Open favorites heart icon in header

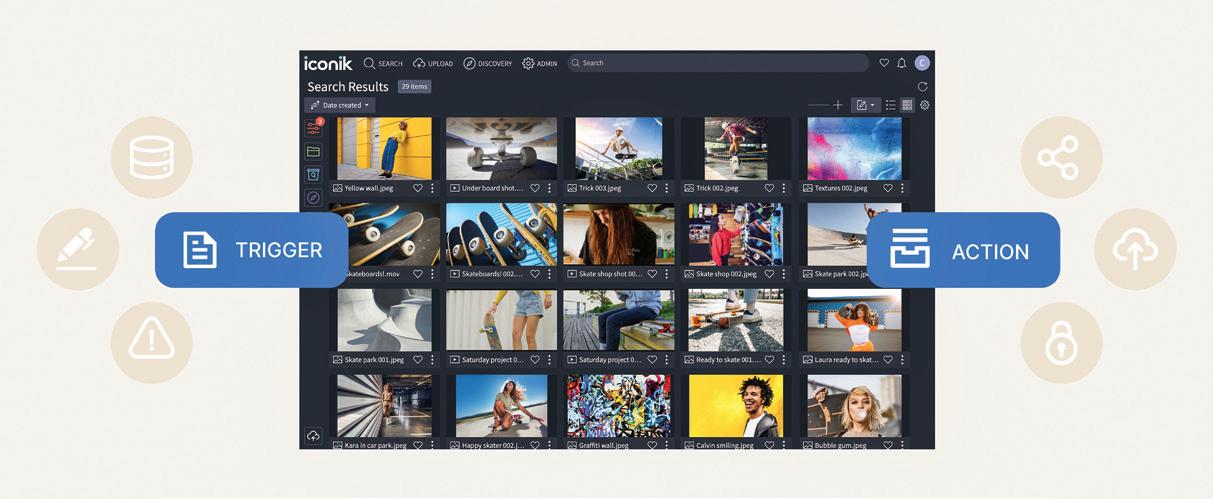884,63
